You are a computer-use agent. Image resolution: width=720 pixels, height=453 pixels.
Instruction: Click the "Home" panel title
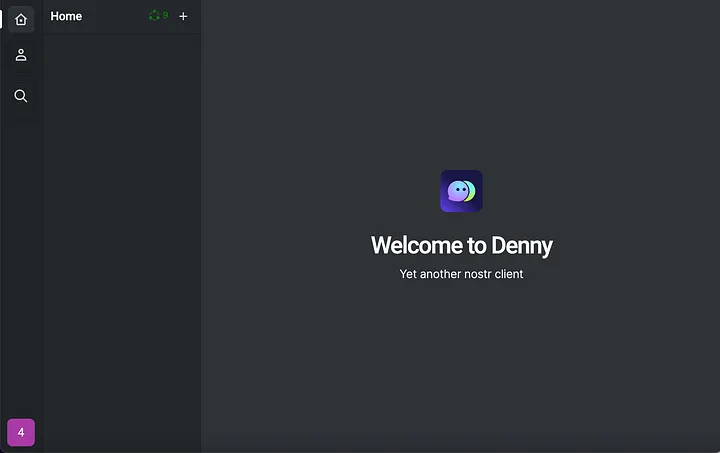coord(66,16)
